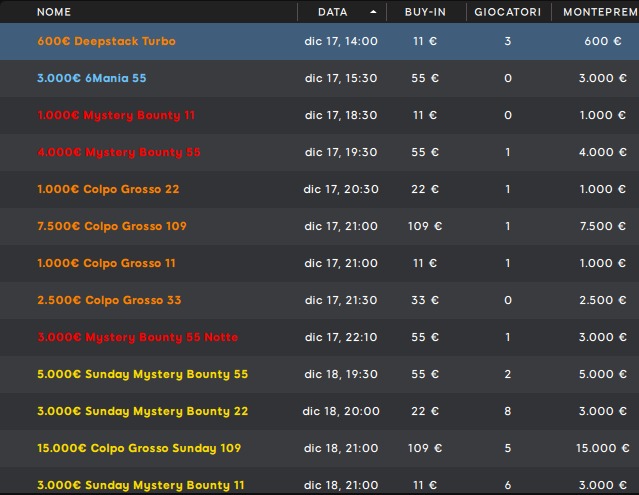This screenshot has height=495, width=639.
Task: Click players count 3 for Deepstack Turbo
Action: 508,41
